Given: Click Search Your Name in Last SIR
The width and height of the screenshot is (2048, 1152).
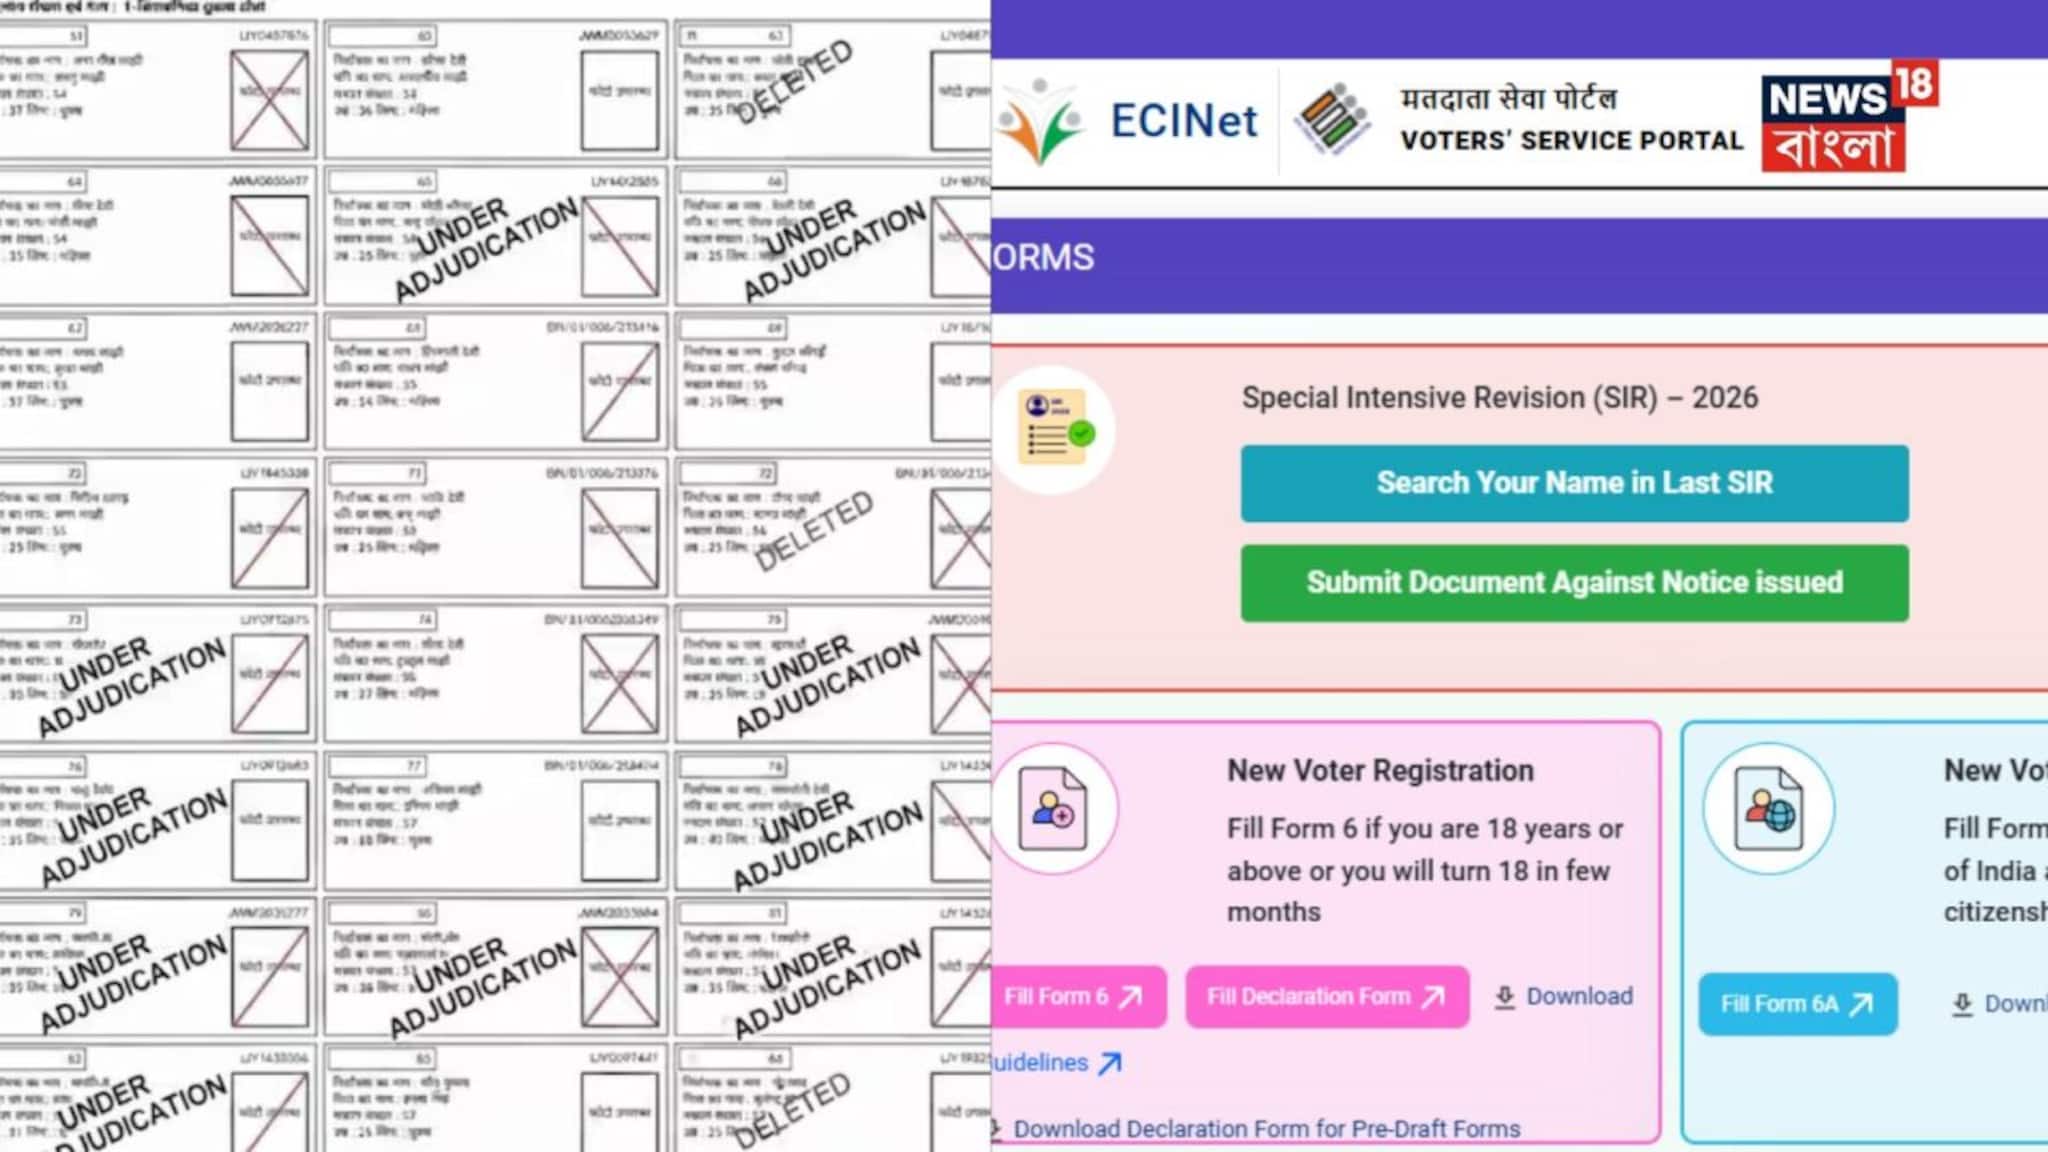Looking at the screenshot, I should (1574, 483).
